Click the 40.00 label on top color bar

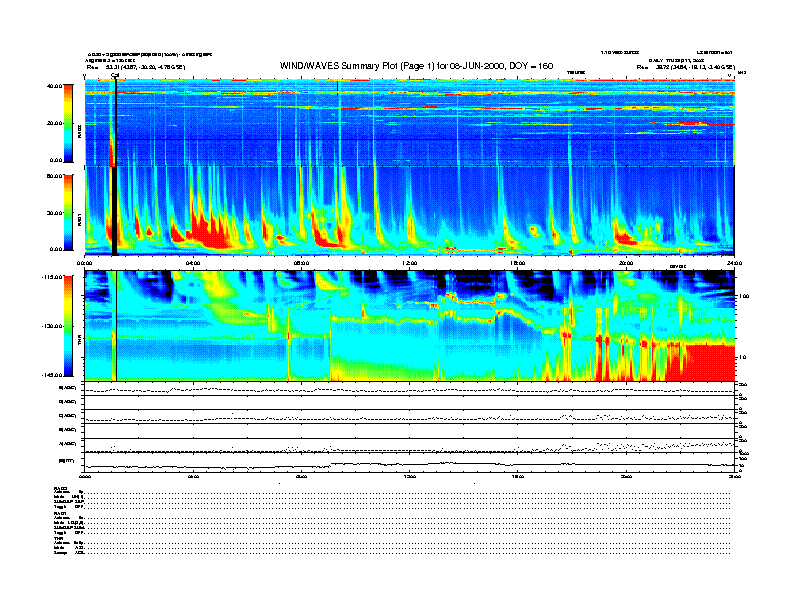point(54,86)
